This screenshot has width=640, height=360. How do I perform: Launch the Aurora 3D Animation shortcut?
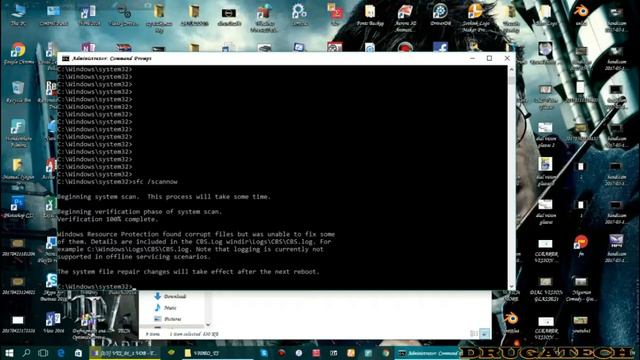pos(405,18)
